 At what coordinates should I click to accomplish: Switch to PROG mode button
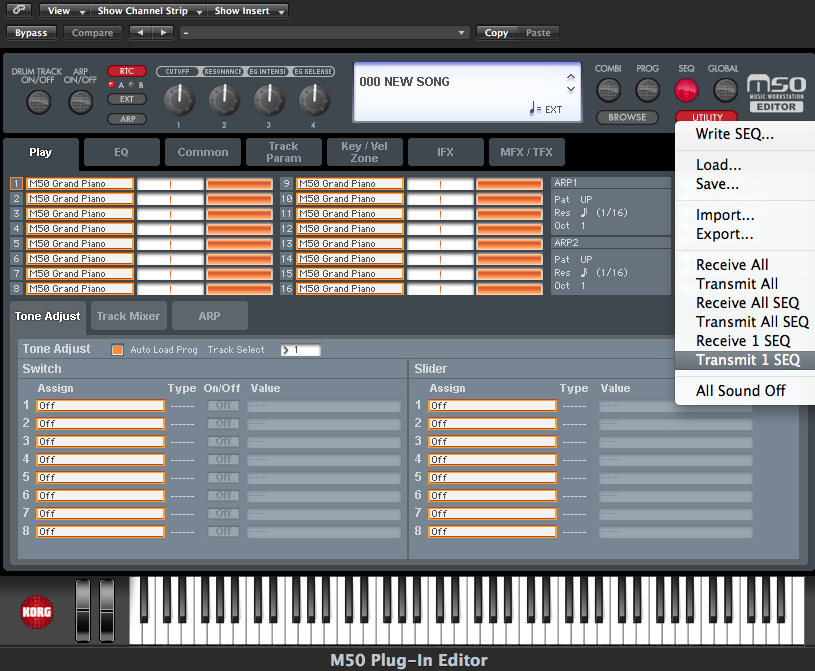tap(647, 90)
